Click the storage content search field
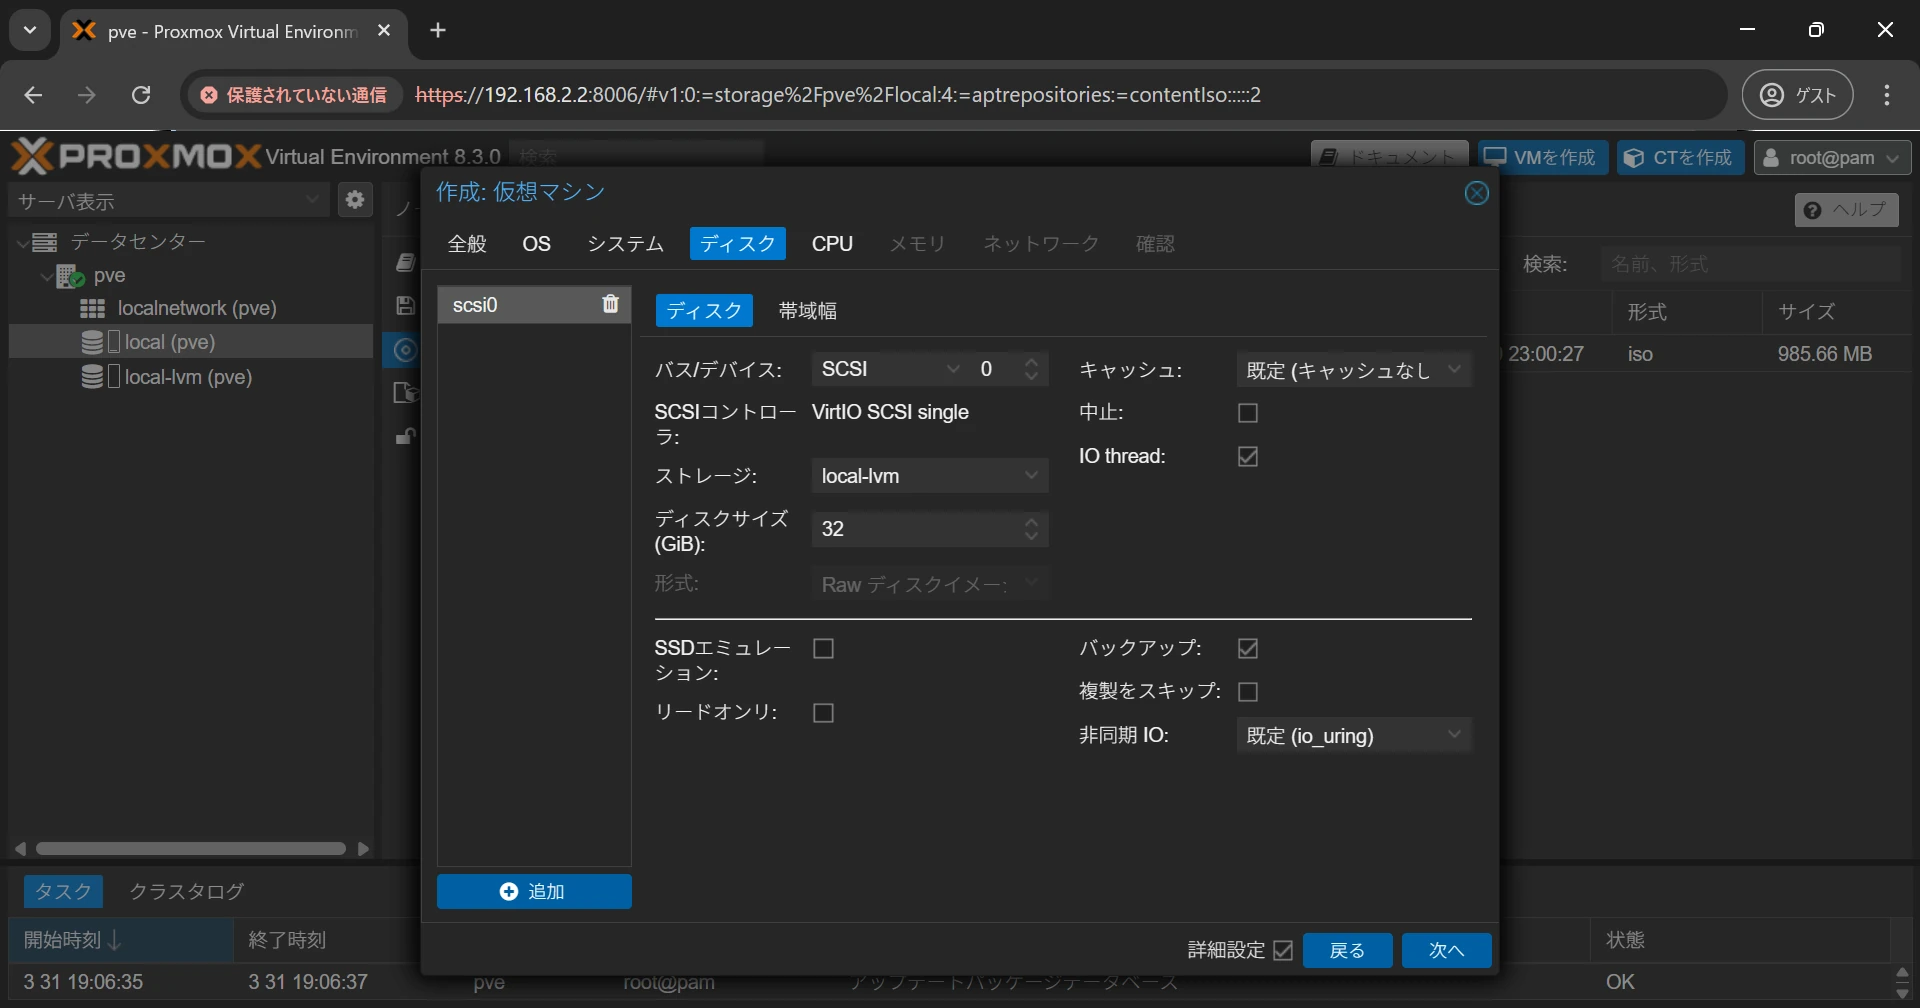This screenshot has height=1008, width=1920. pyautogui.click(x=1750, y=264)
